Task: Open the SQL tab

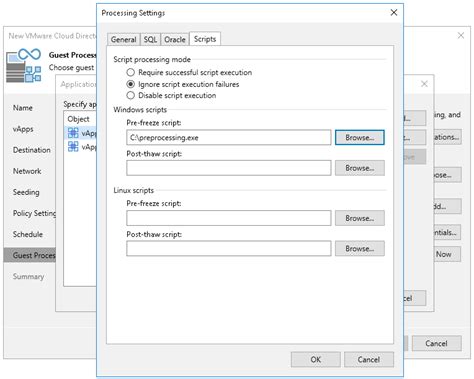Action: pos(150,39)
